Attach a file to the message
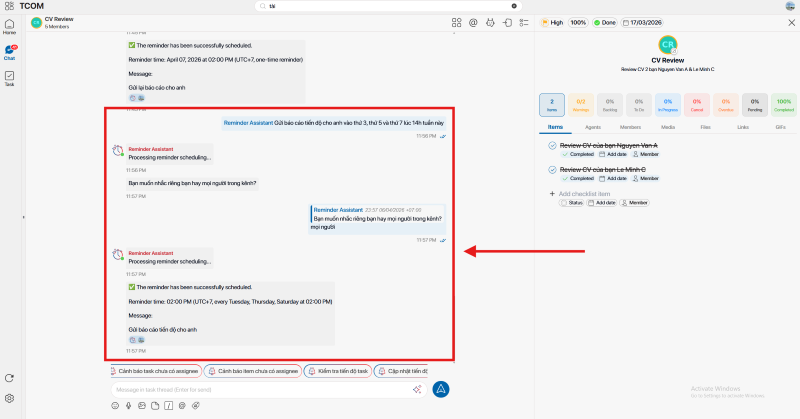 click(x=155, y=406)
